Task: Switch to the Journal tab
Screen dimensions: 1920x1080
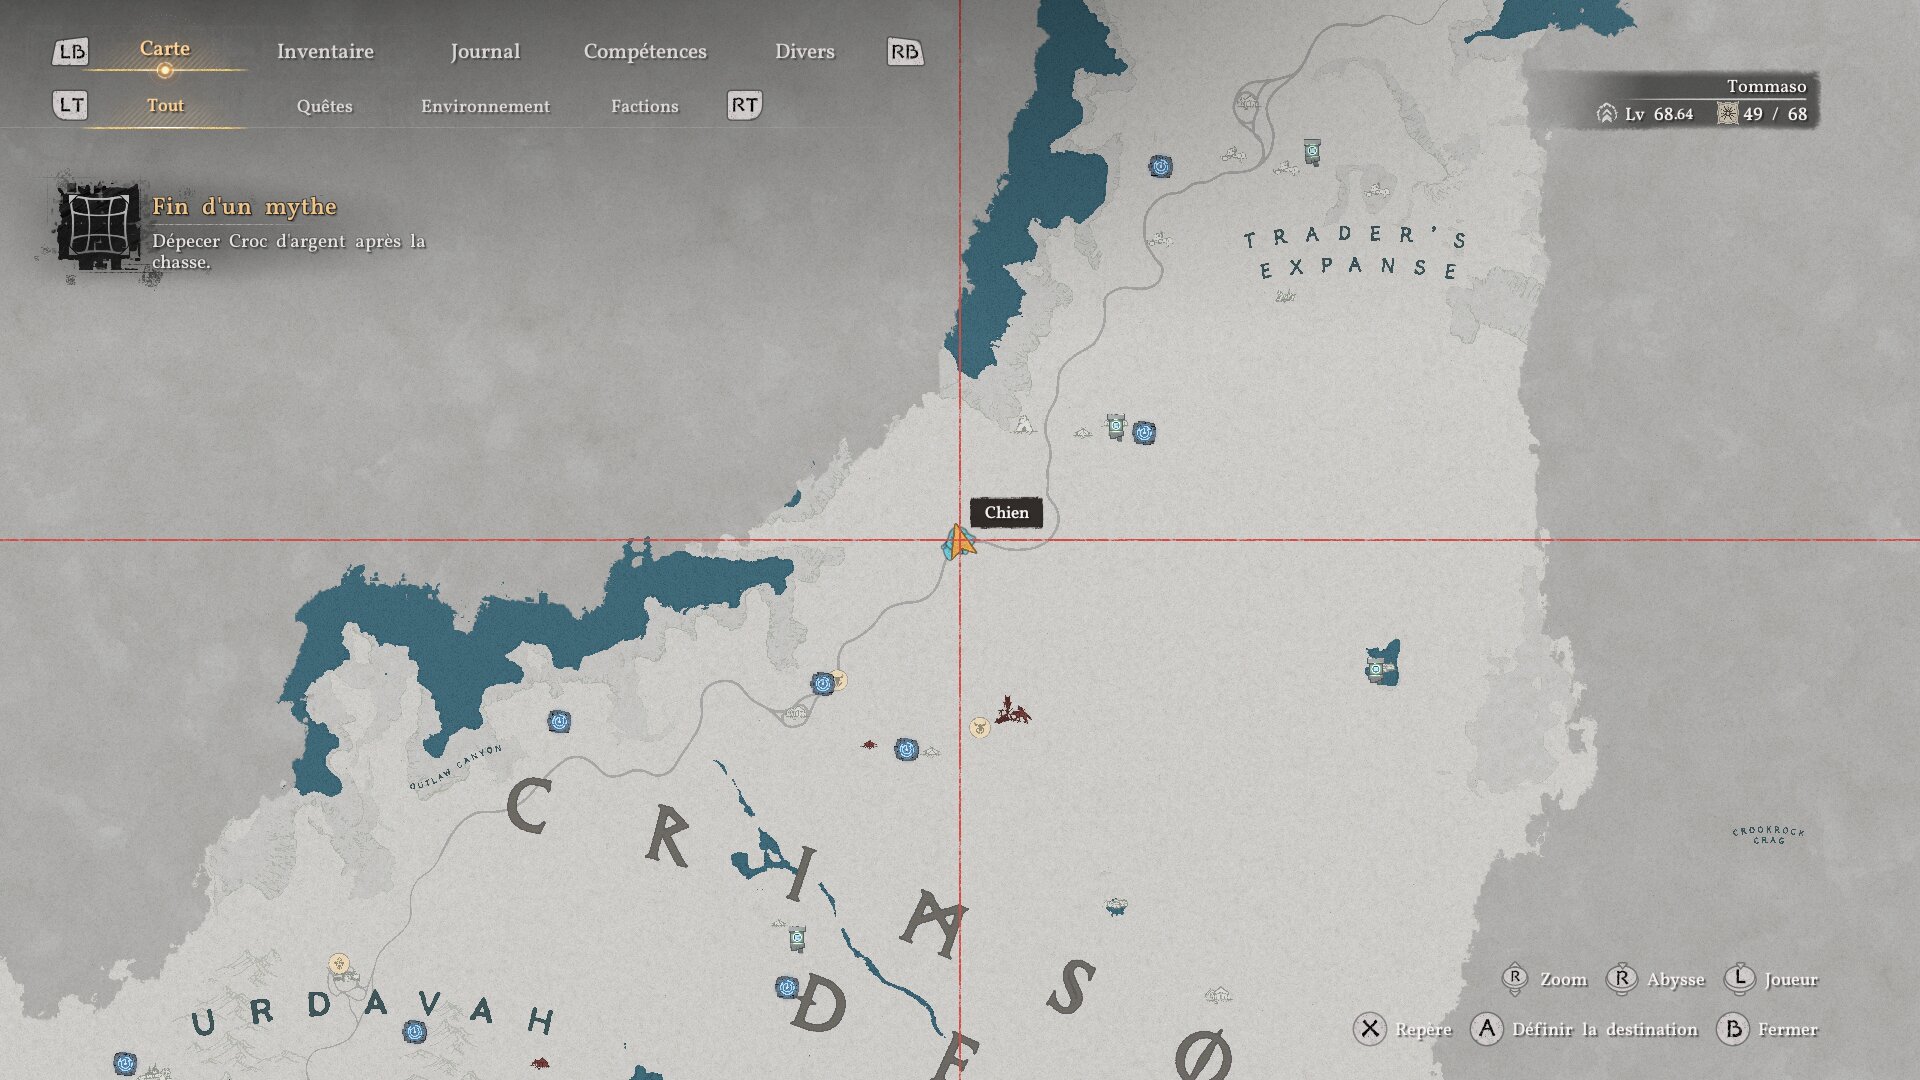Action: pos(485,52)
